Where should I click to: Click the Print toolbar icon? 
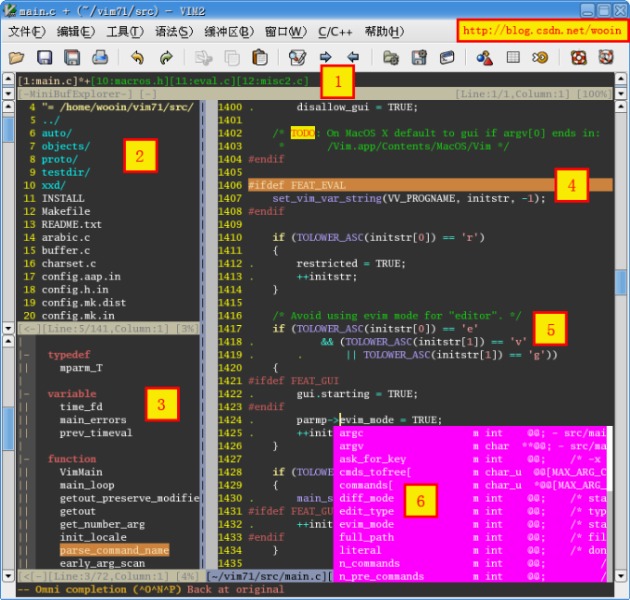100,58
